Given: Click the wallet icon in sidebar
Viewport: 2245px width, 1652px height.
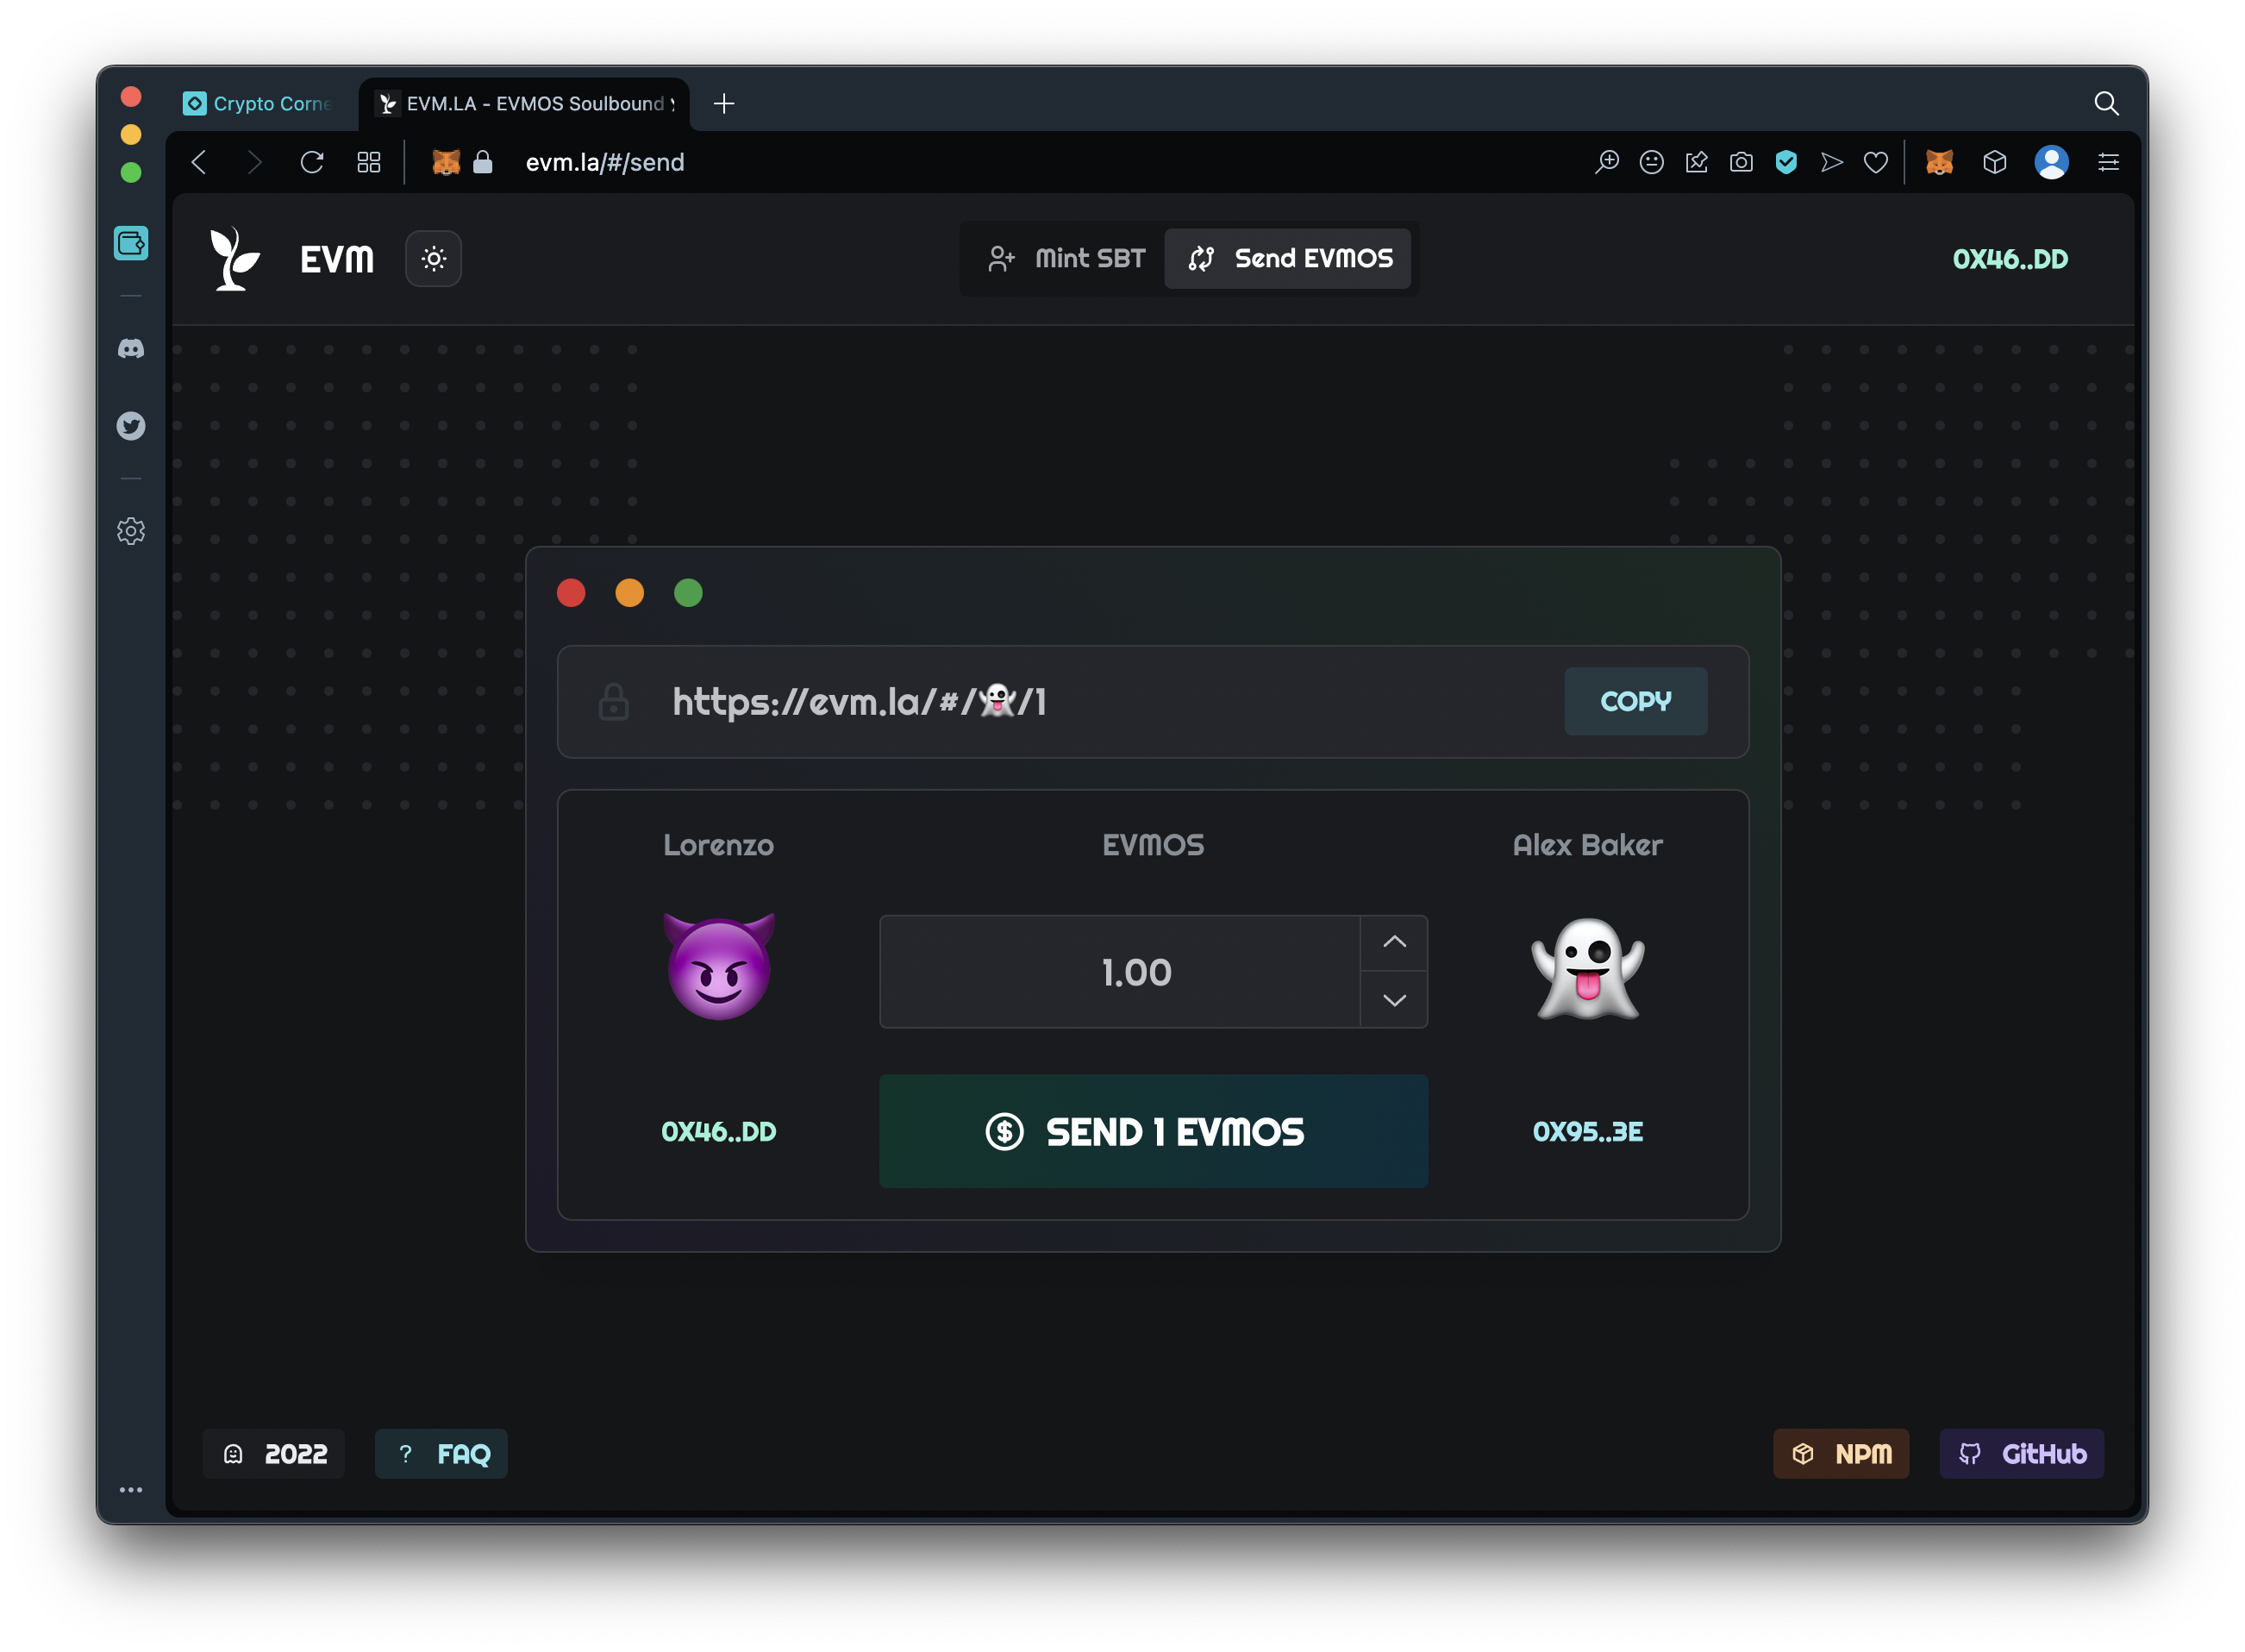Looking at the screenshot, I should click(131, 243).
